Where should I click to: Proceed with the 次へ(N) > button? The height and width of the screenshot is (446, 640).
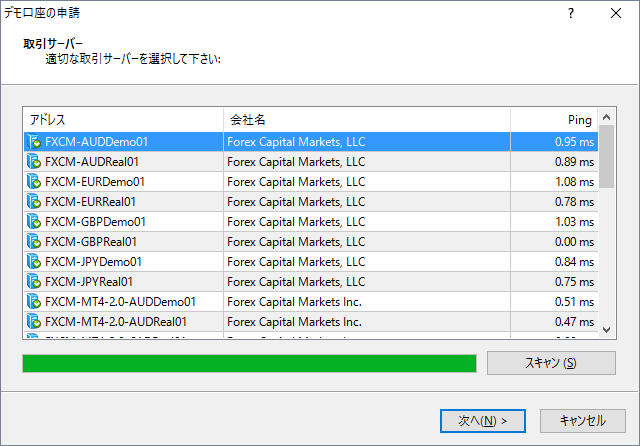click(482, 421)
